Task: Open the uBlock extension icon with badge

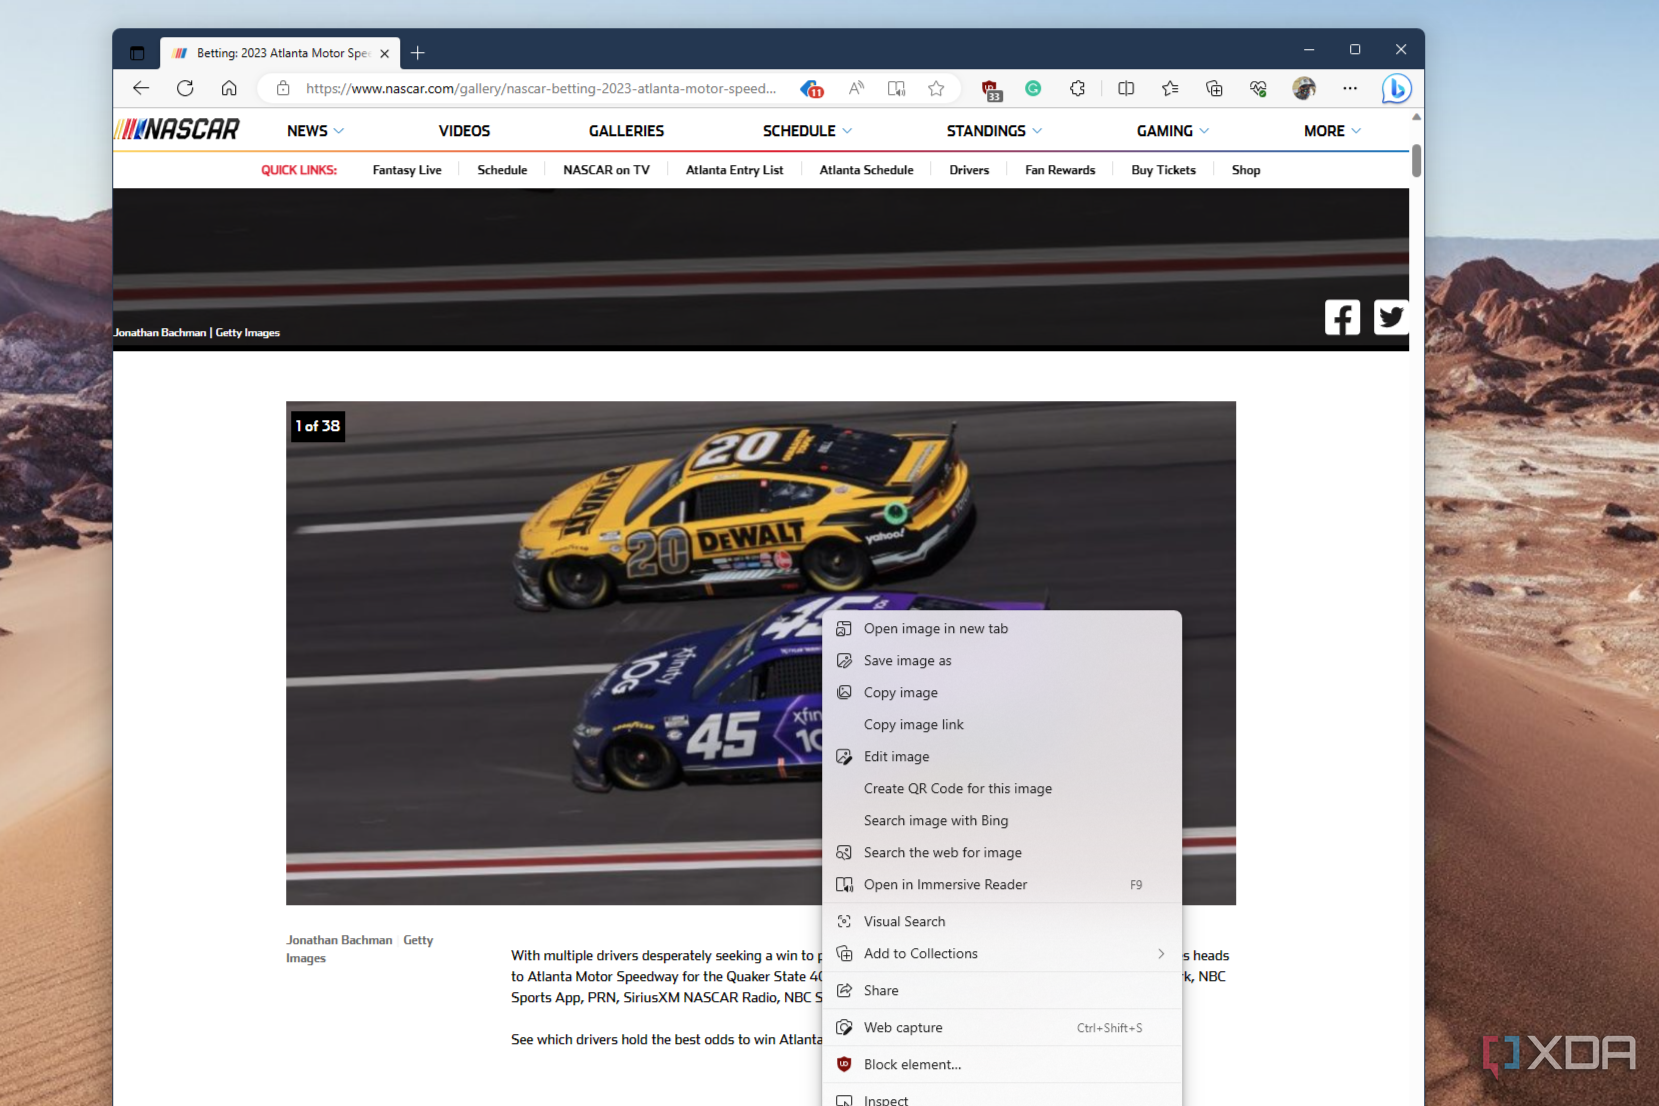Action: (x=991, y=89)
